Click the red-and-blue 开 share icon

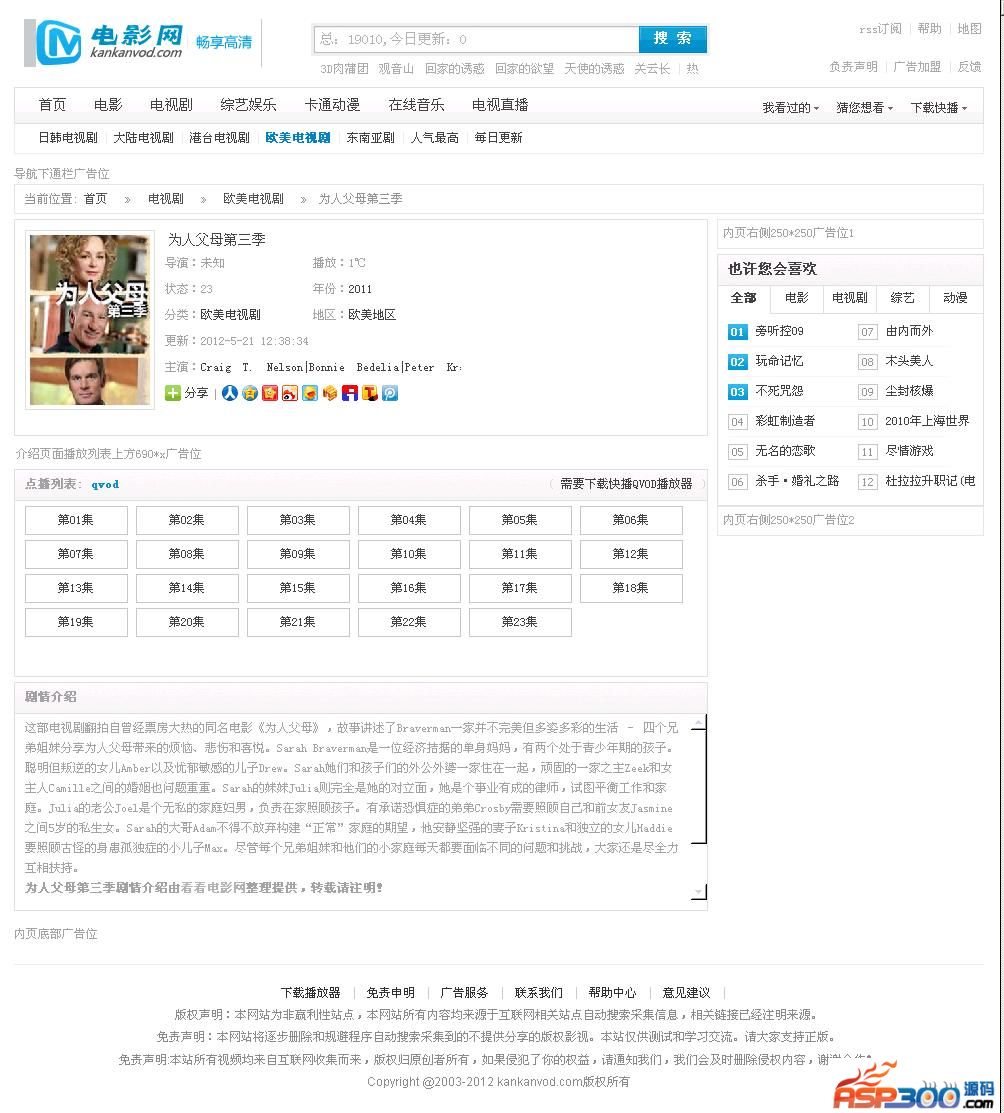coord(349,393)
